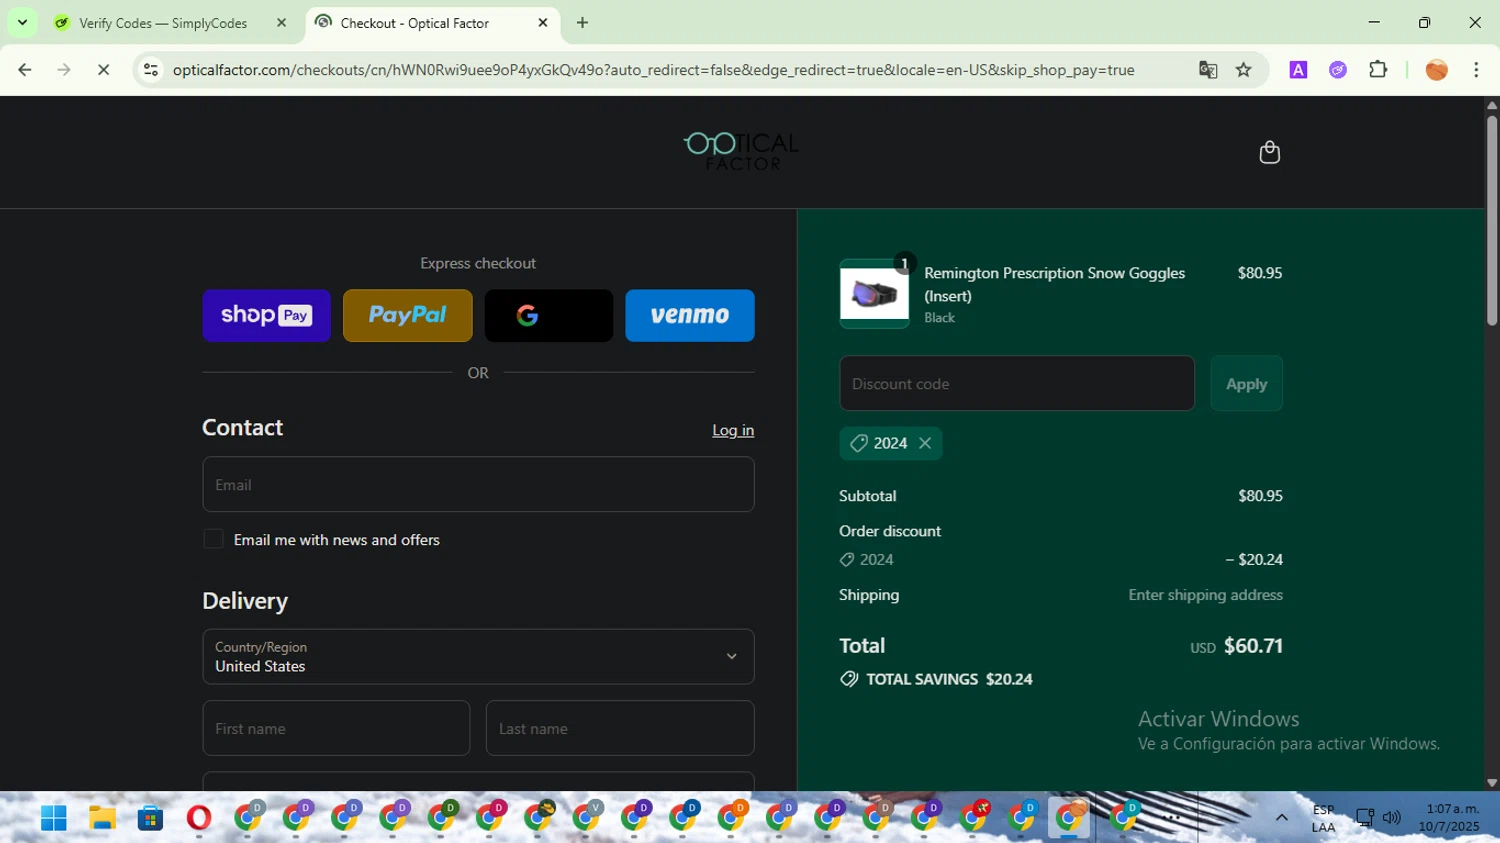
Task: Select Venmo express checkout
Action: click(689, 315)
